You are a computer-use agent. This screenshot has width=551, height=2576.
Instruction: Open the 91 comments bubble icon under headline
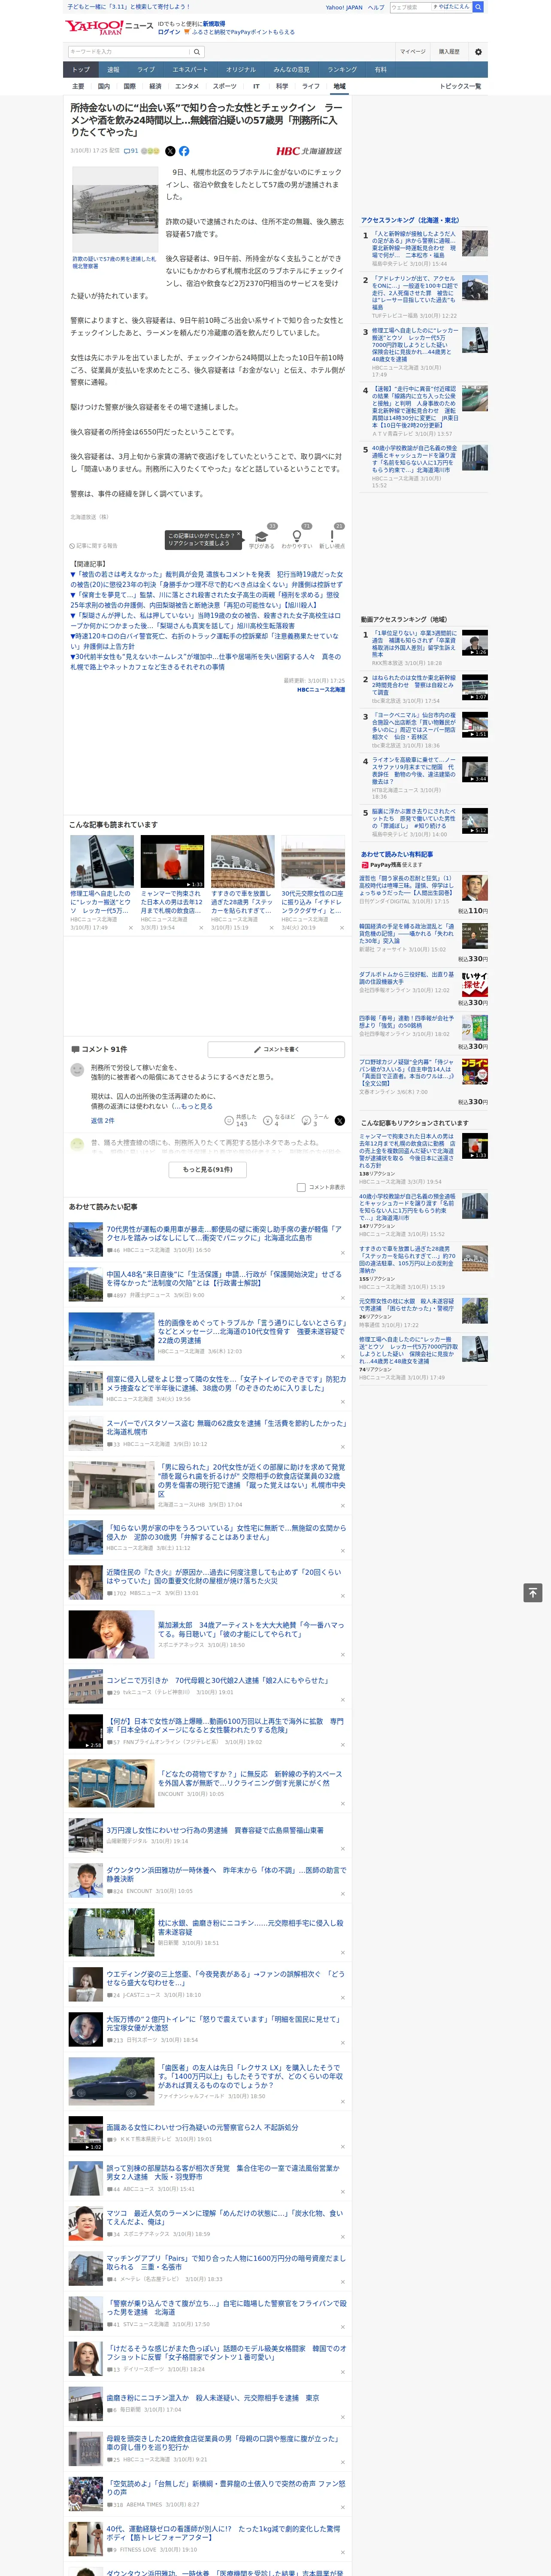(x=127, y=151)
